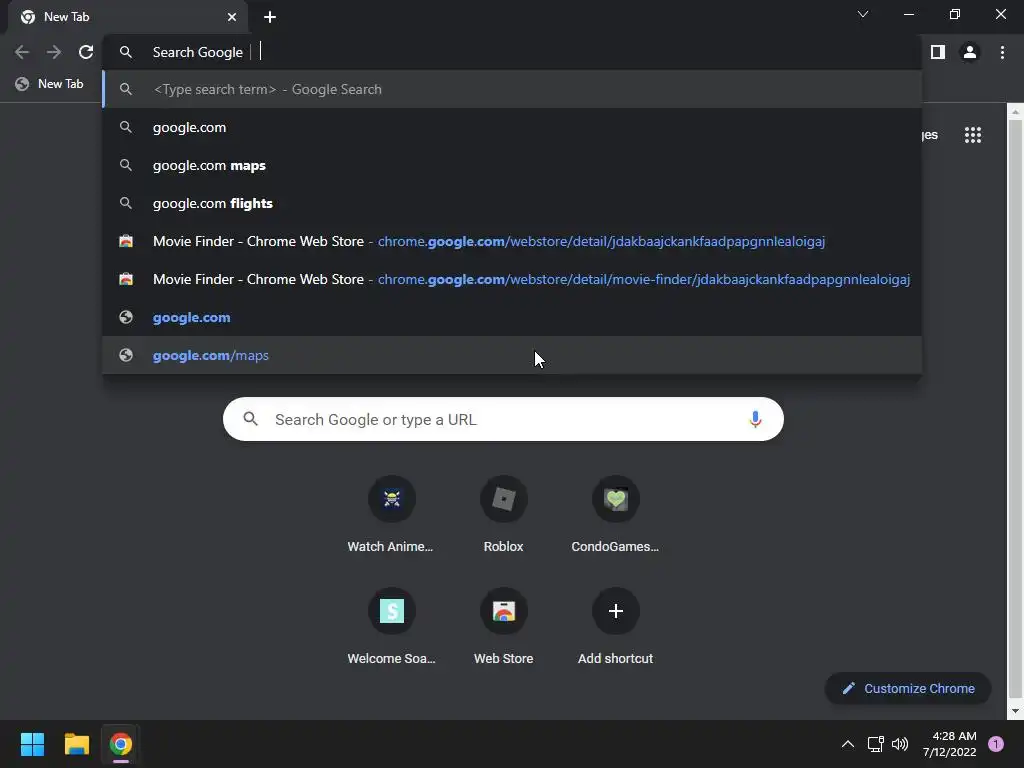Close the New Tab tab

[x=232, y=17]
